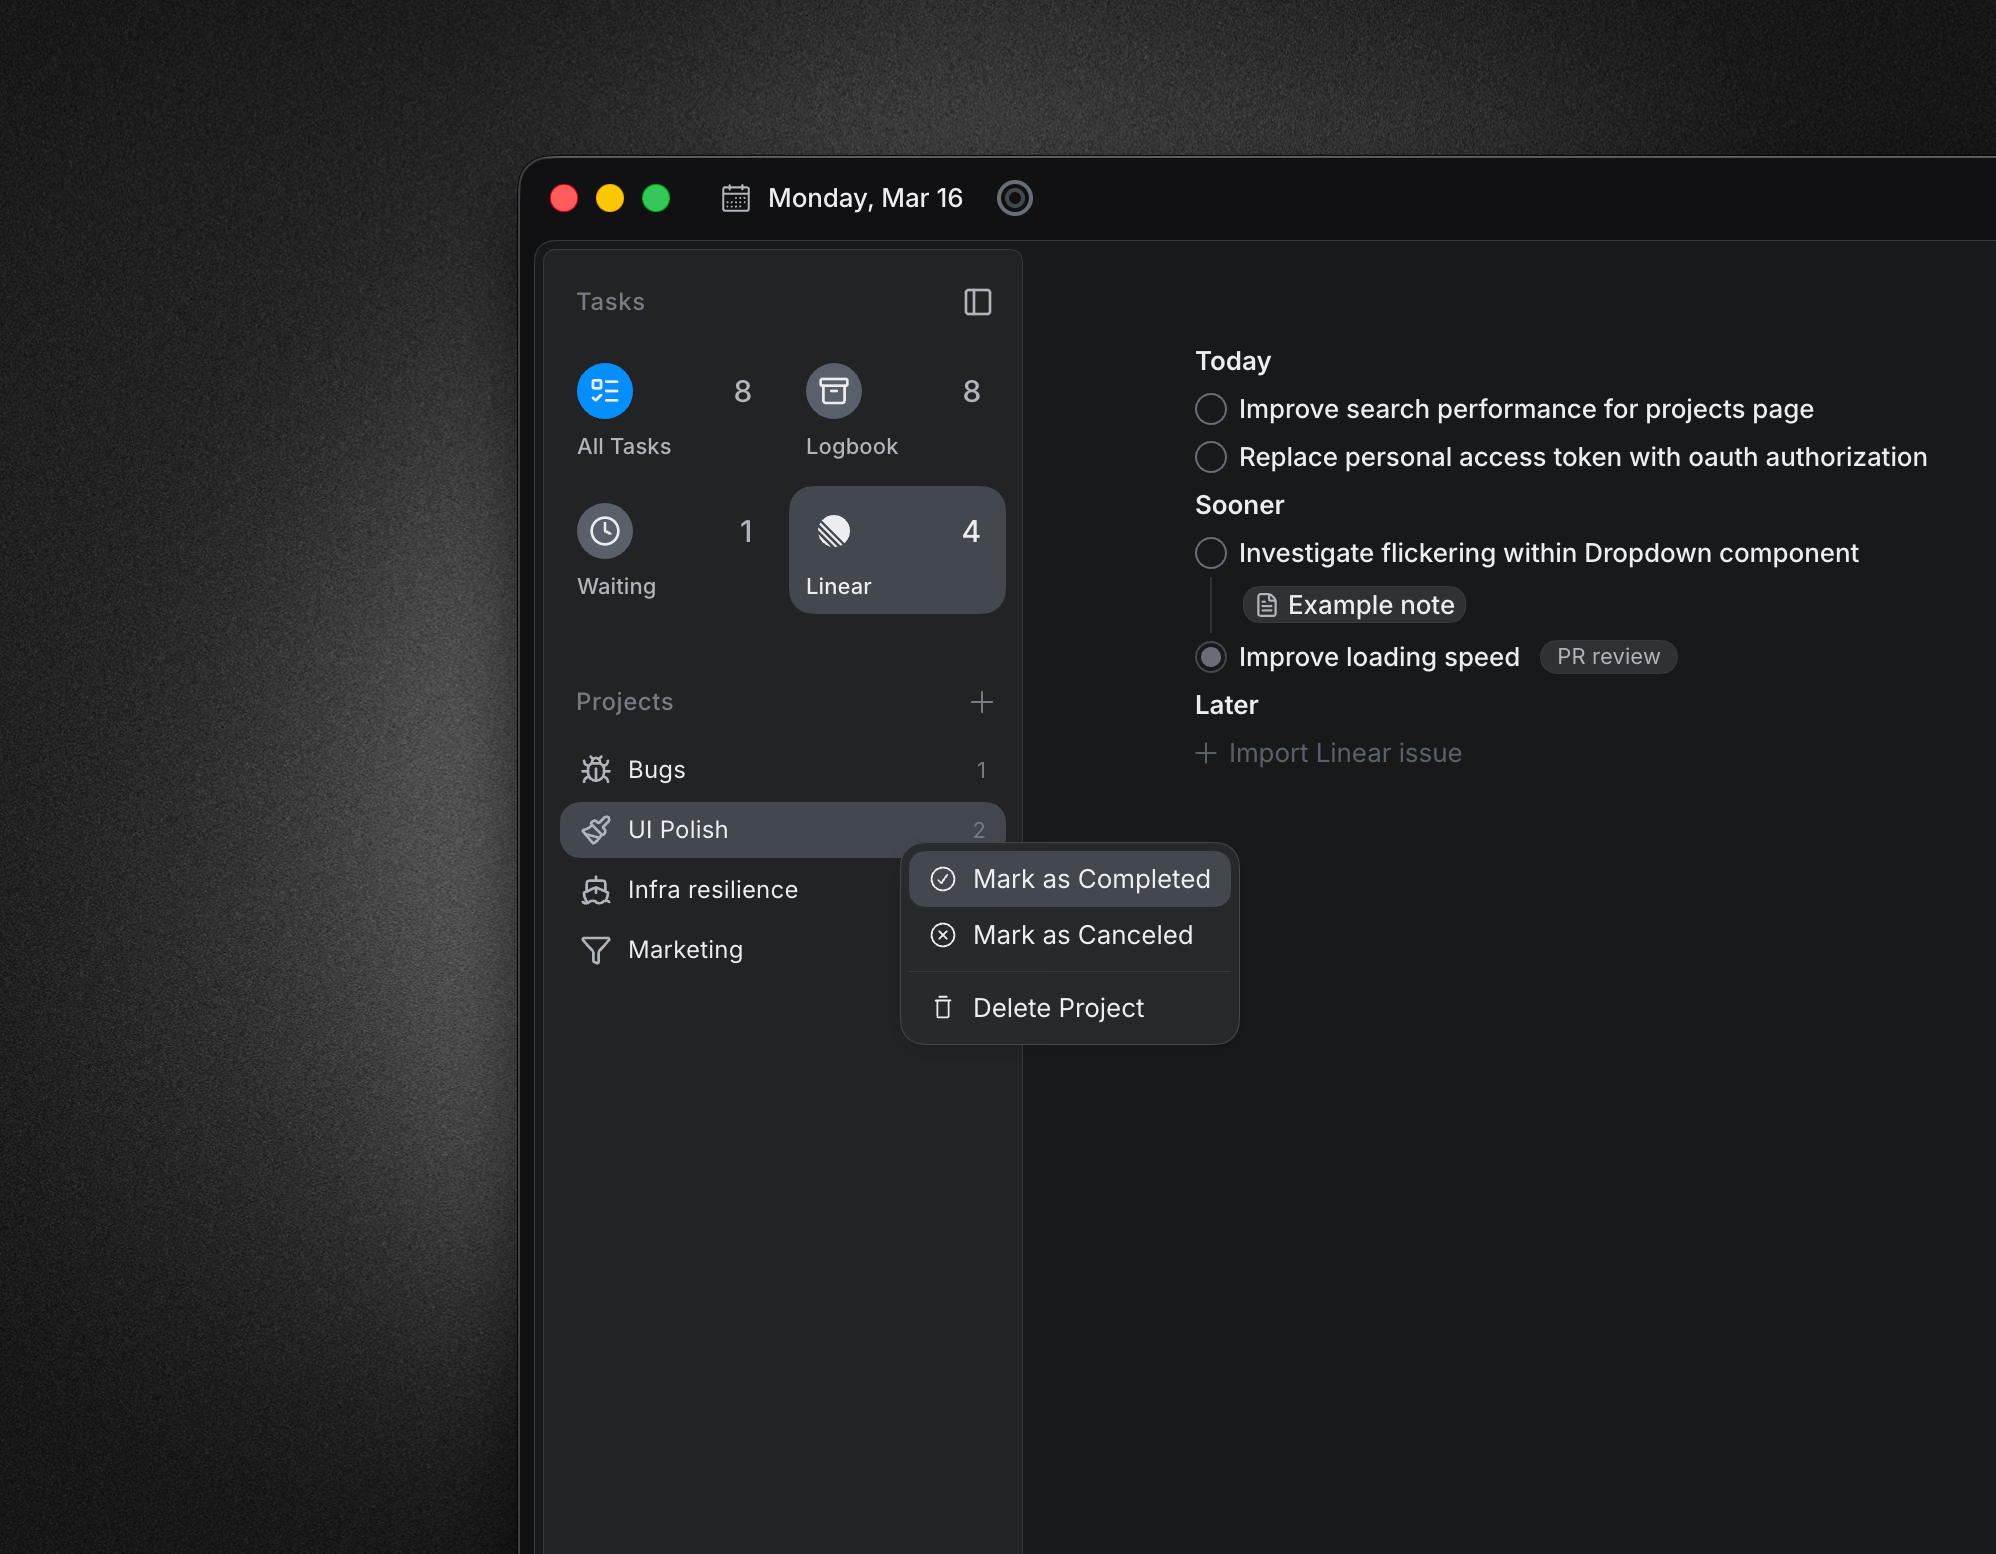Select Delete Project in the context menu

1058,1008
